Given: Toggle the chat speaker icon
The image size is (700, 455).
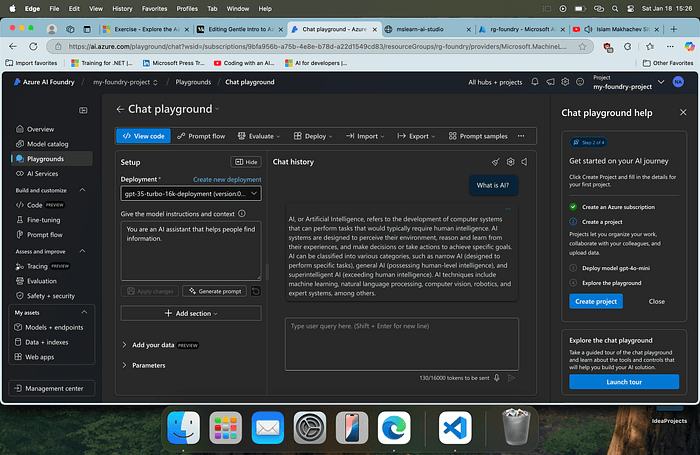Looking at the screenshot, I should 525,162.
